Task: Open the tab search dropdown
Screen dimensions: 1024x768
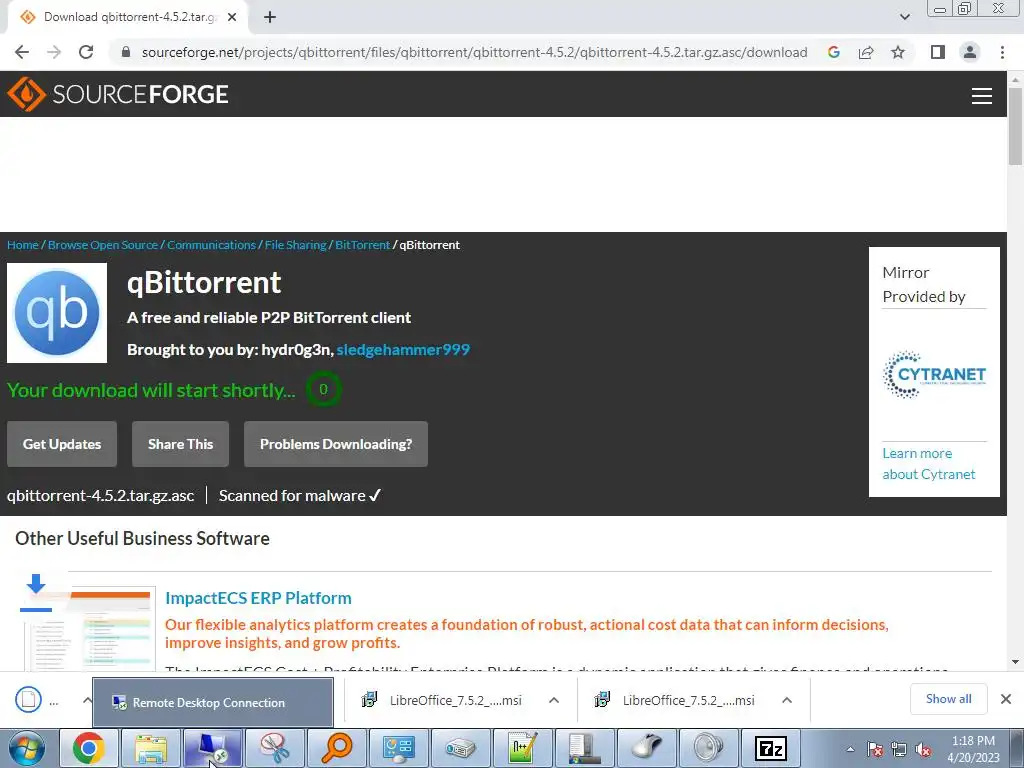Action: click(904, 17)
